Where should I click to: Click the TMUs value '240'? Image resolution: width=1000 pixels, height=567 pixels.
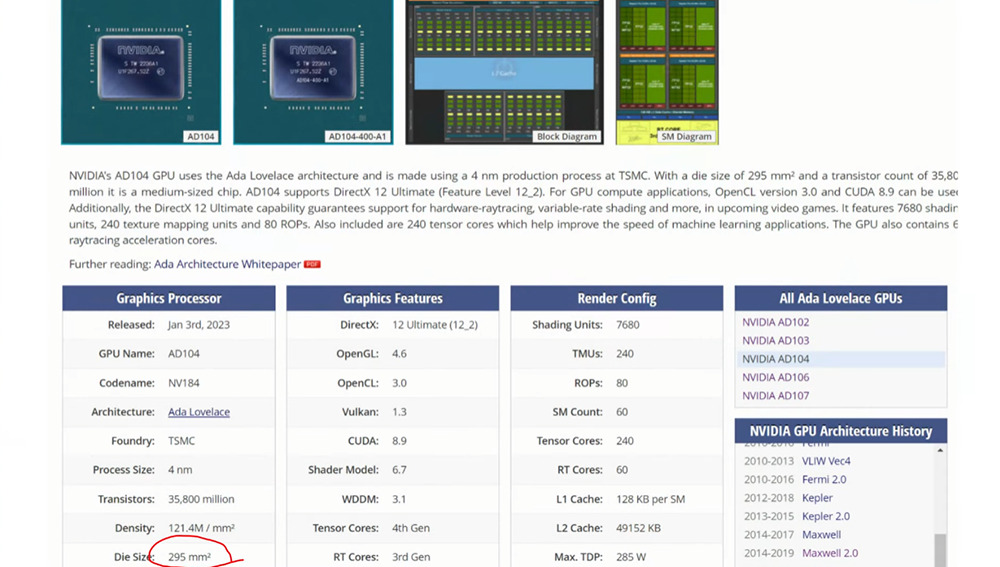(625, 354)
